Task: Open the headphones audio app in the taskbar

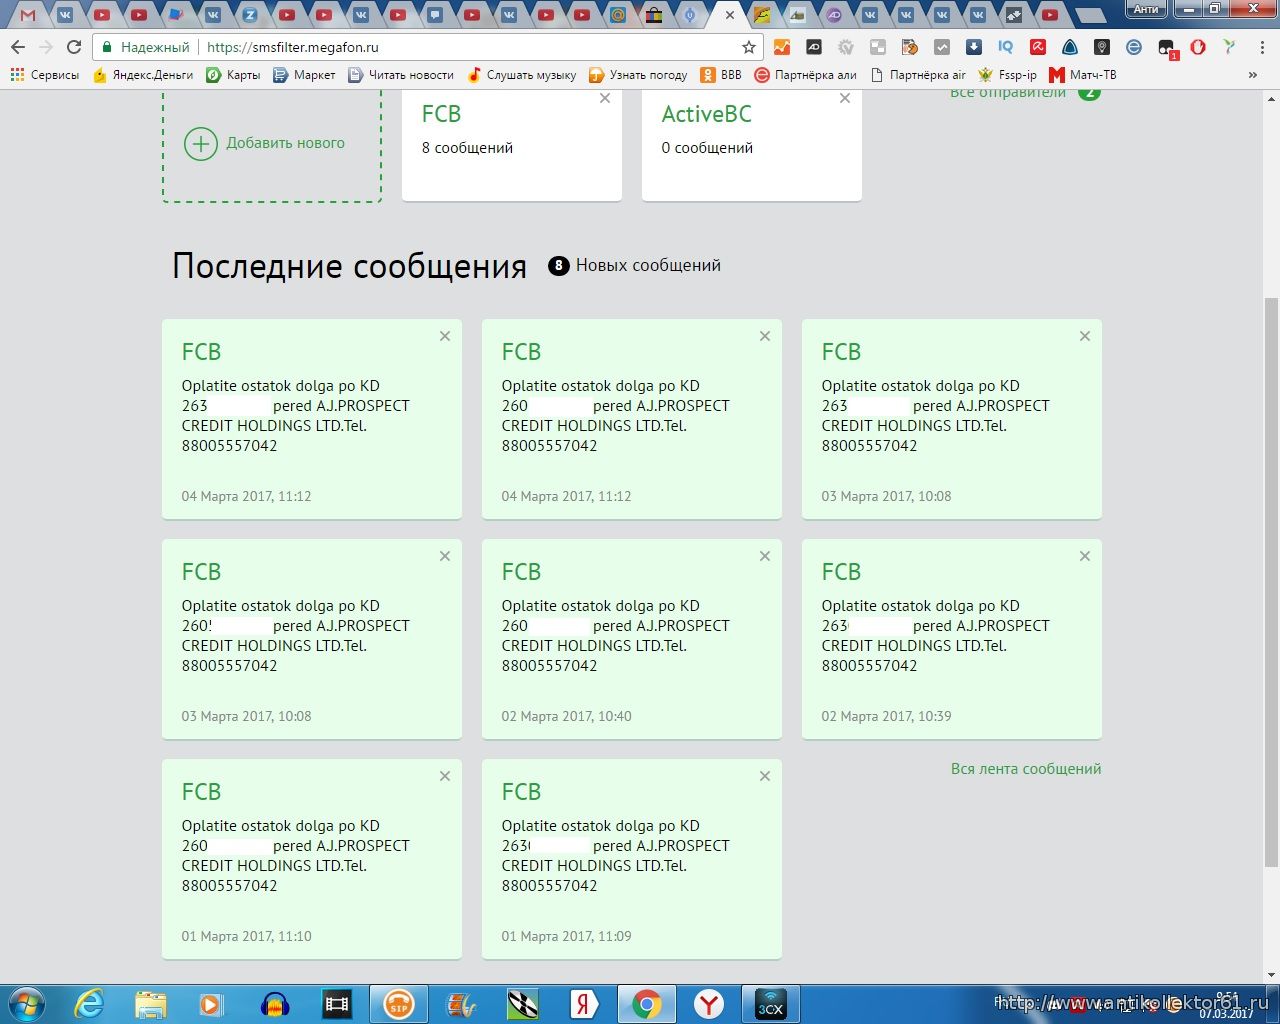Action: point(275,1004)
